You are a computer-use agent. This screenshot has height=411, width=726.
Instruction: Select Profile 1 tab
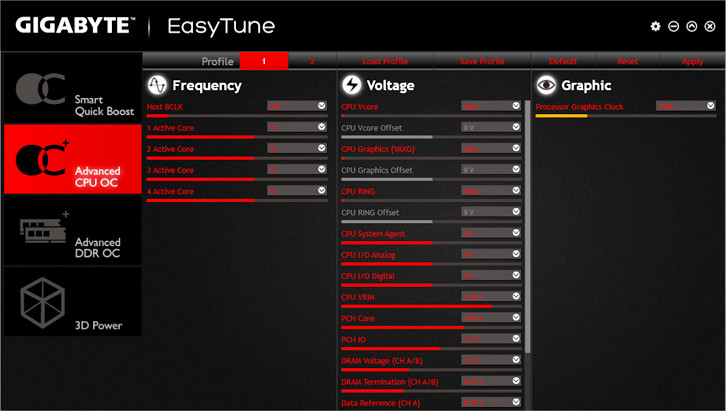click(x=264, y=61)
